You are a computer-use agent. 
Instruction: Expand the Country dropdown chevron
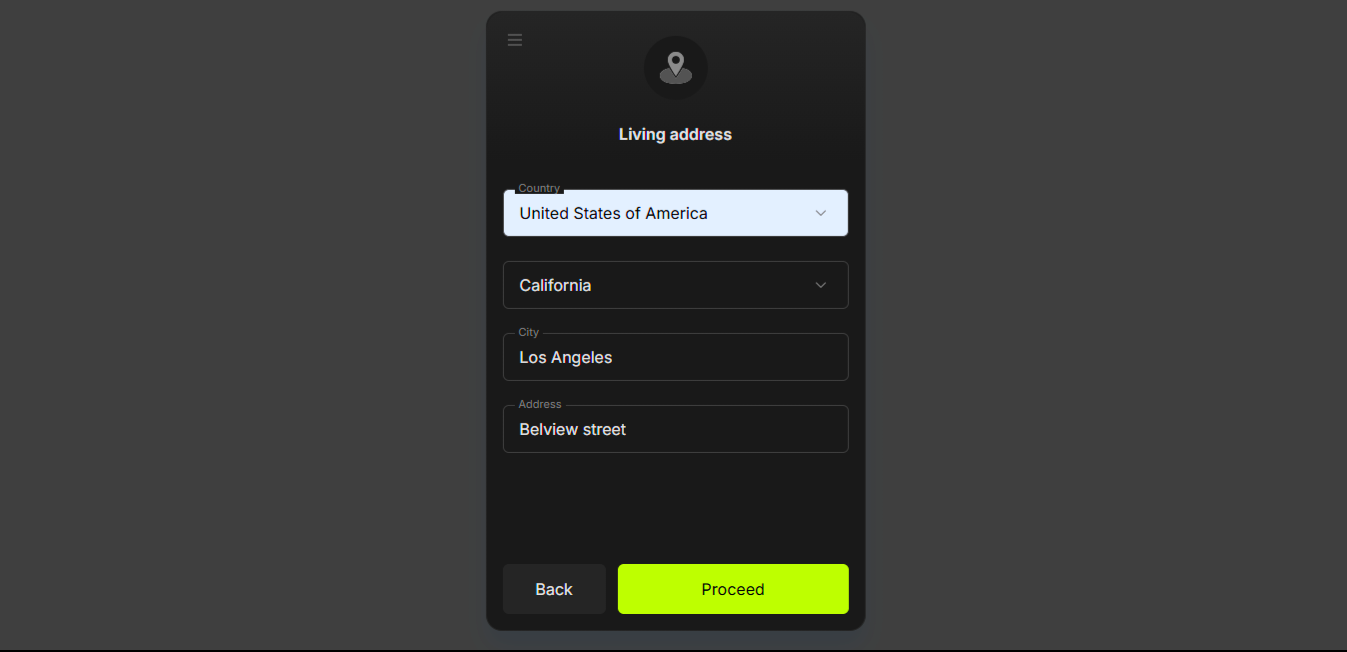tap(821, 213)
